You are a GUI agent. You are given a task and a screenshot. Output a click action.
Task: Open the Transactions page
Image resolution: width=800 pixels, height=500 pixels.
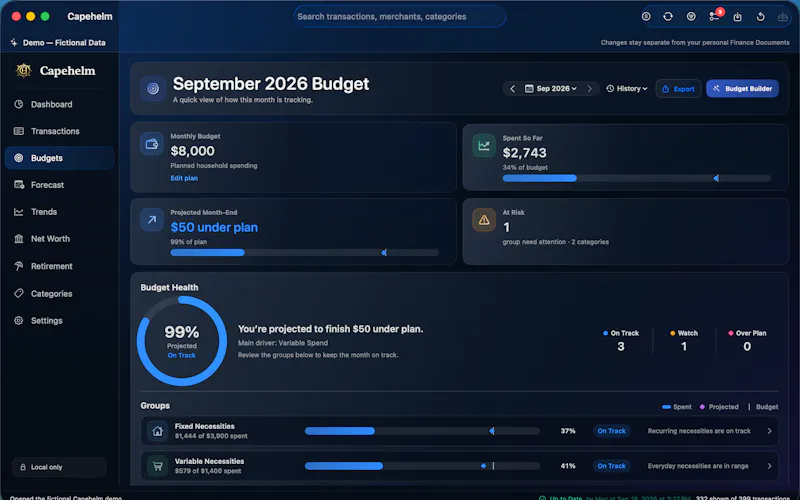(59, 131)
